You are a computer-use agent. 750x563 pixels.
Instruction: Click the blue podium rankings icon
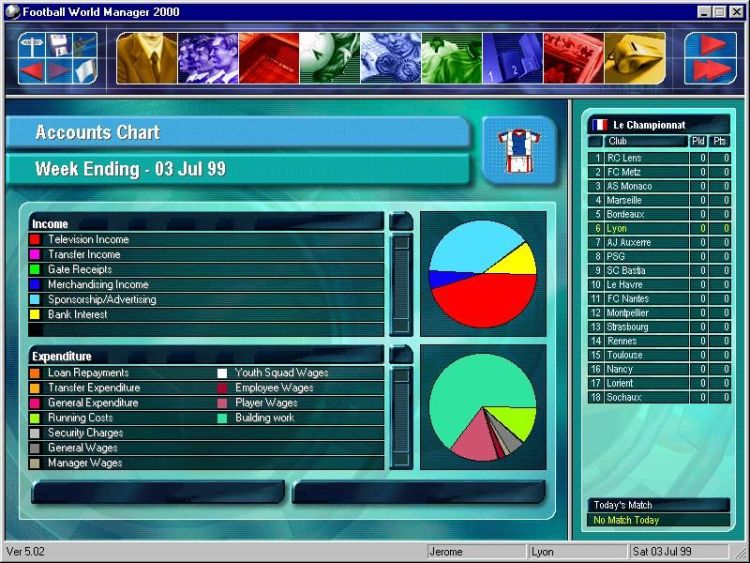click(x=512, y=58)
